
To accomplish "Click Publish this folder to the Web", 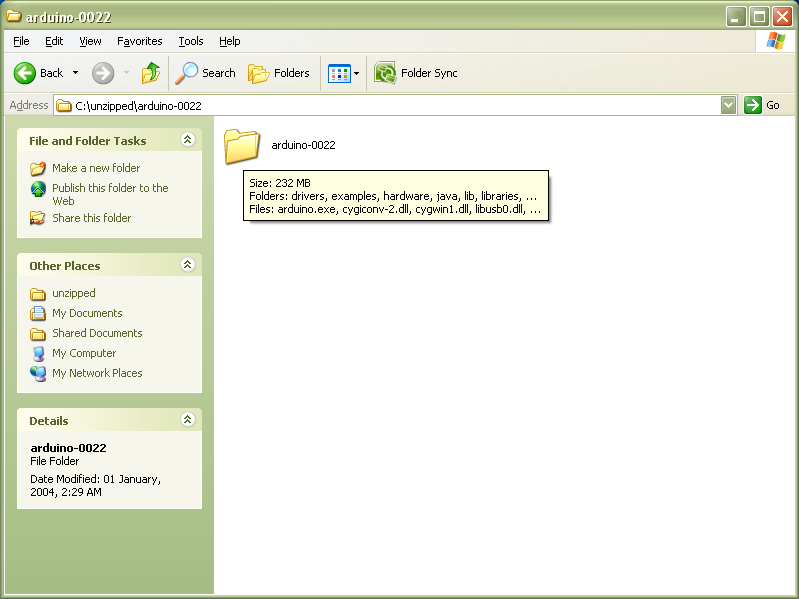I will tap(110, 195).
